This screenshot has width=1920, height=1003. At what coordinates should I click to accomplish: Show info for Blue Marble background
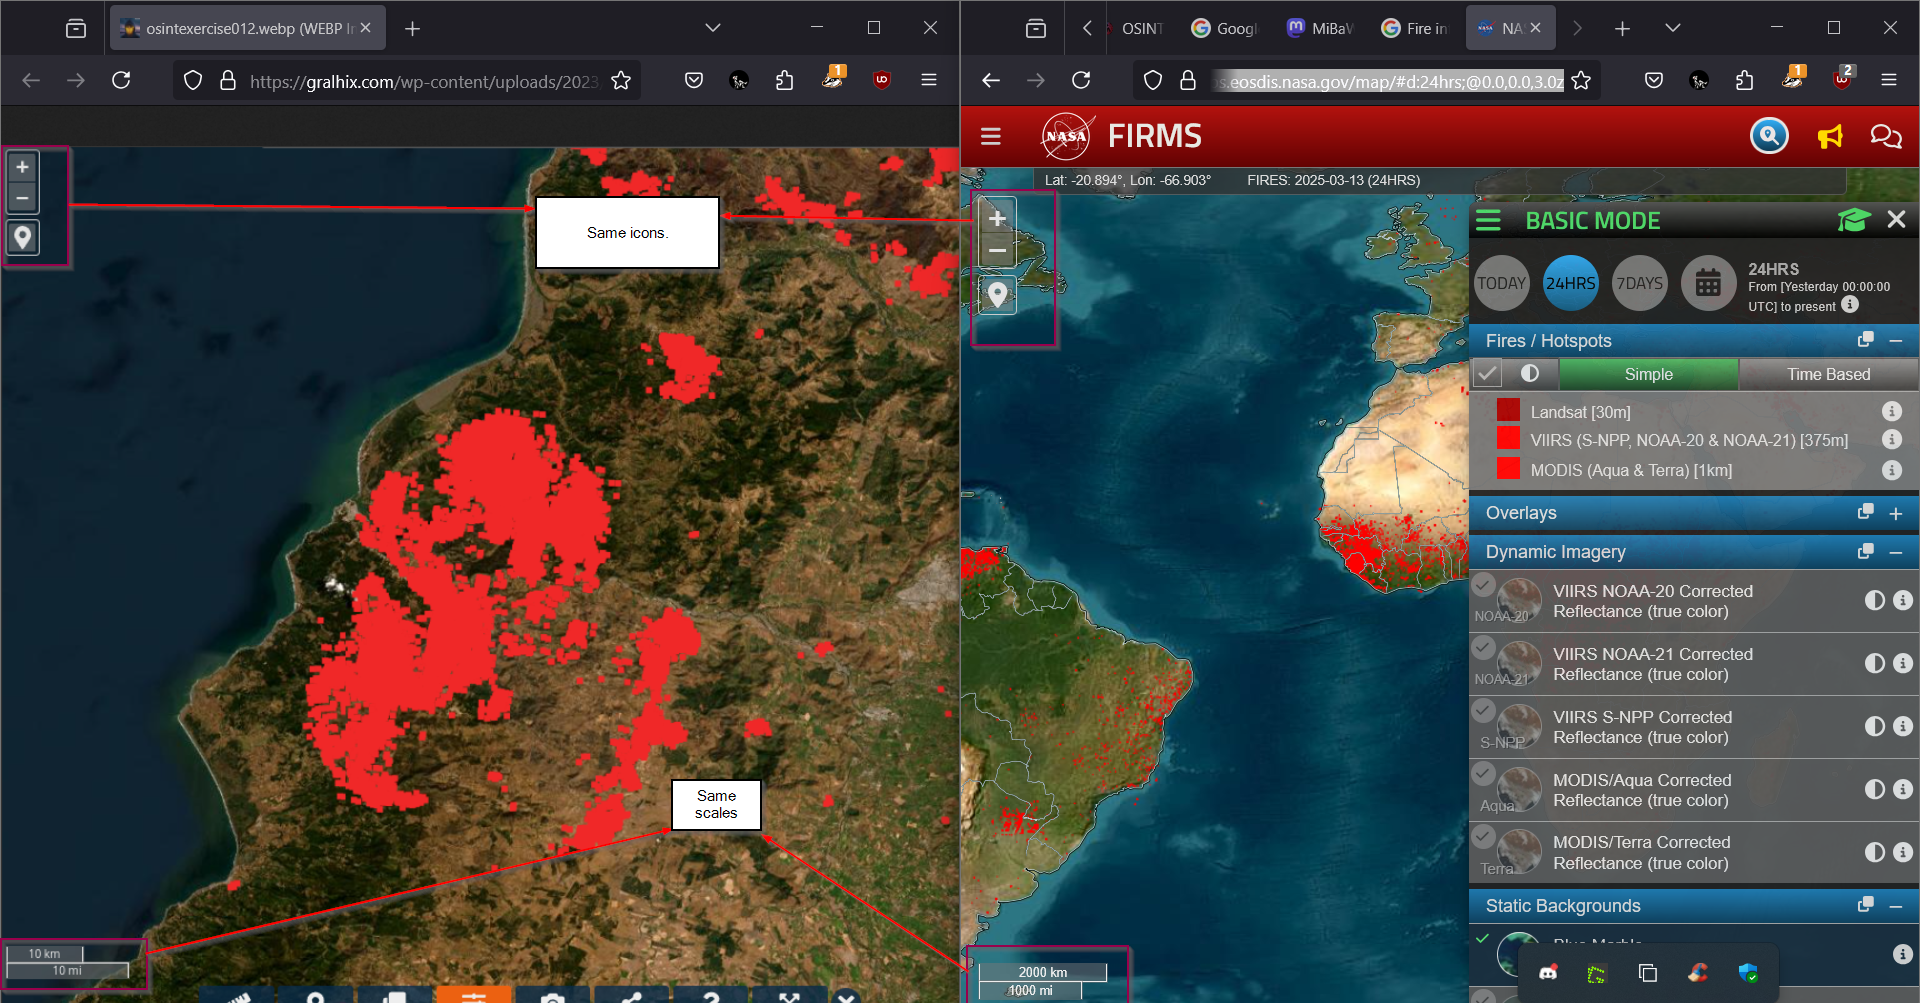(1902, 954)
